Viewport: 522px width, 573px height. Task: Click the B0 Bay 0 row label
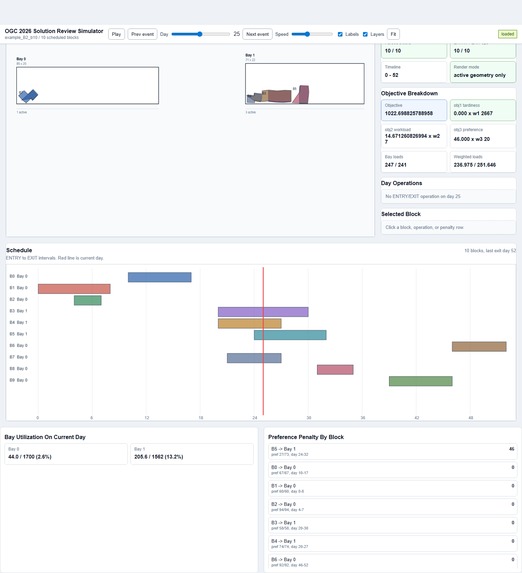pos(18,276)
